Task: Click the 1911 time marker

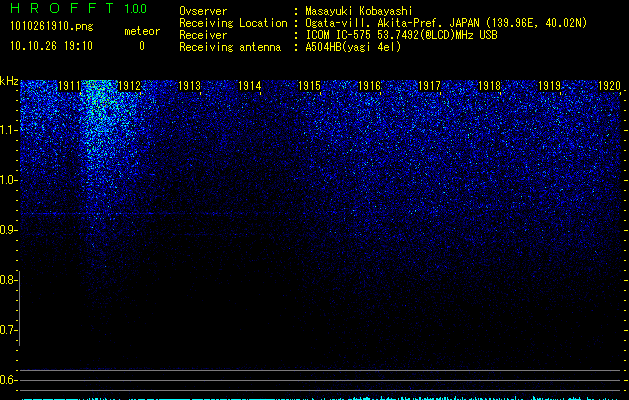Action: tap(69, 86)
